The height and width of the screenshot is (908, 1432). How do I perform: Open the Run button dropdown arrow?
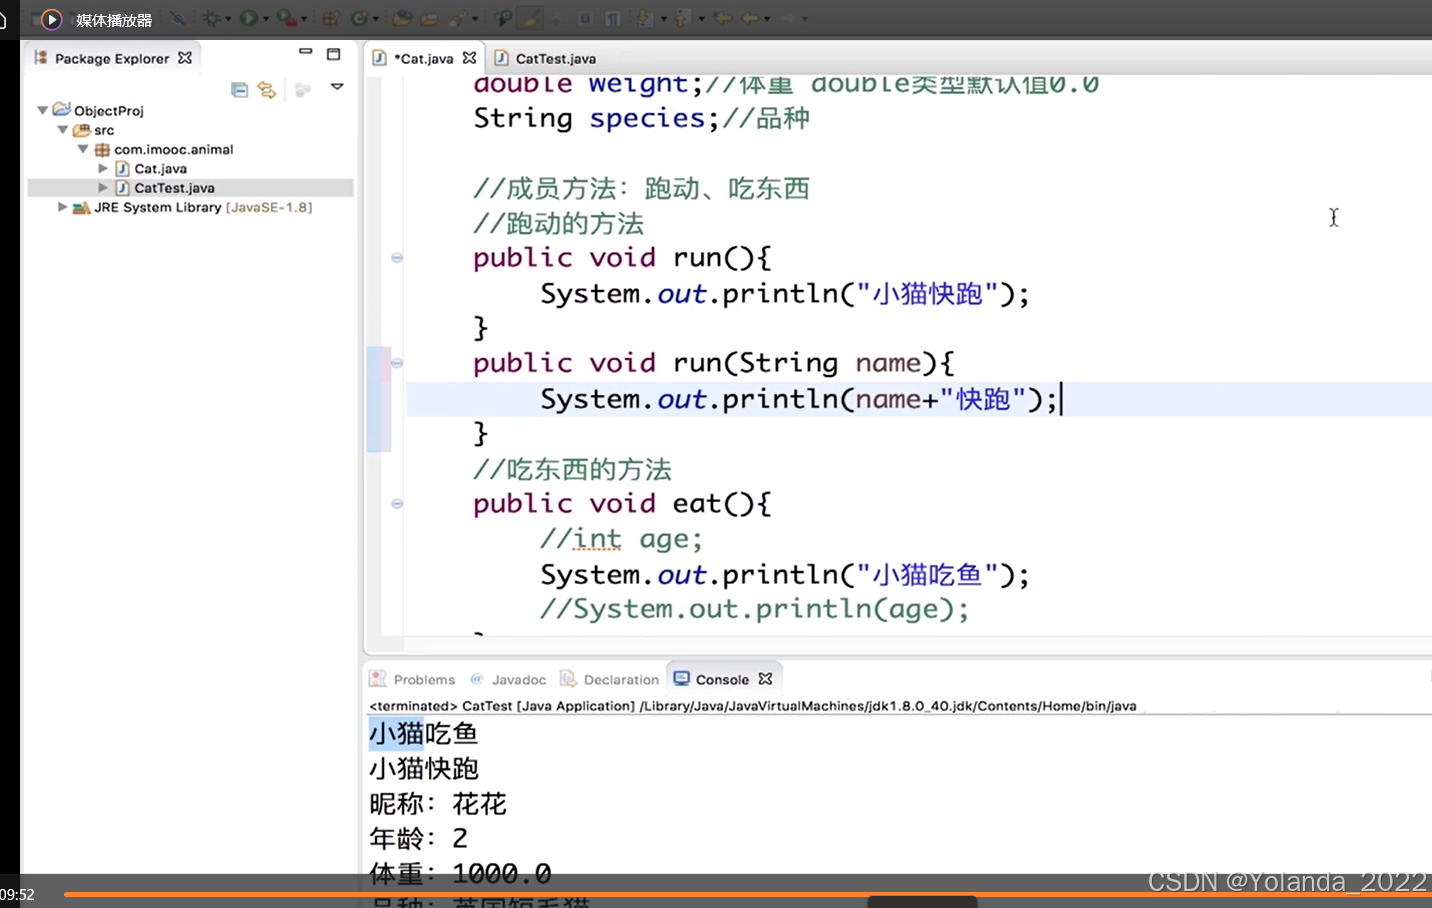coord(266,19)
